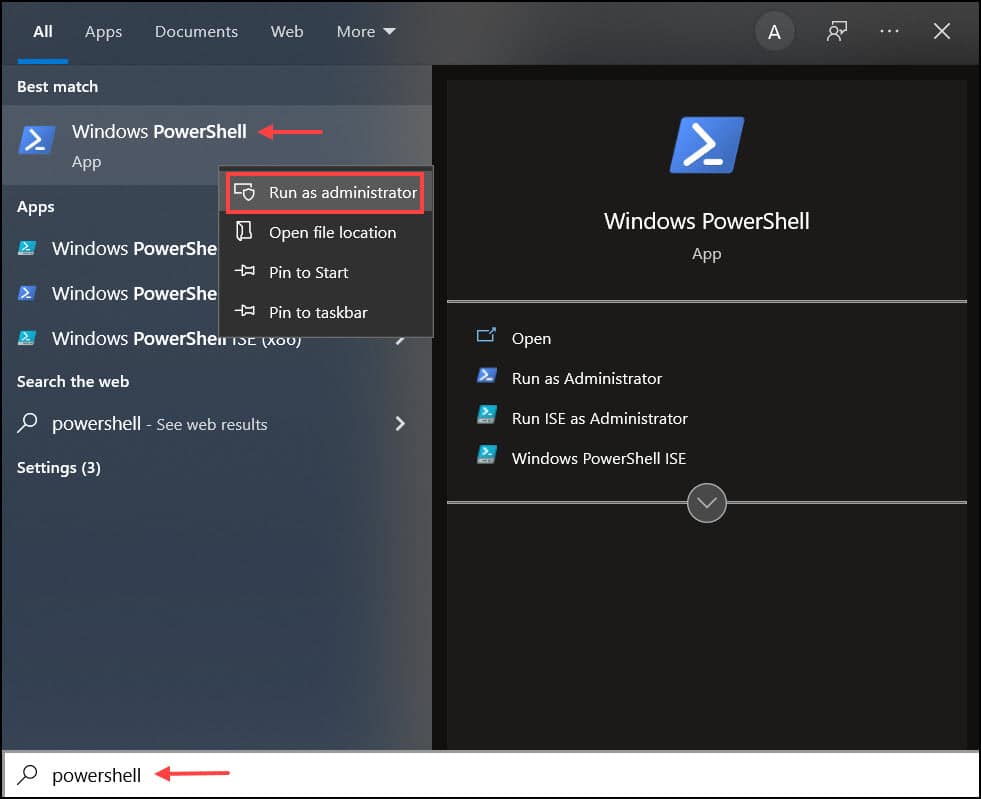Viewport: 981px width, 799px height.
Task: Click the Open icon in the right pane
Action: (487, 338)
